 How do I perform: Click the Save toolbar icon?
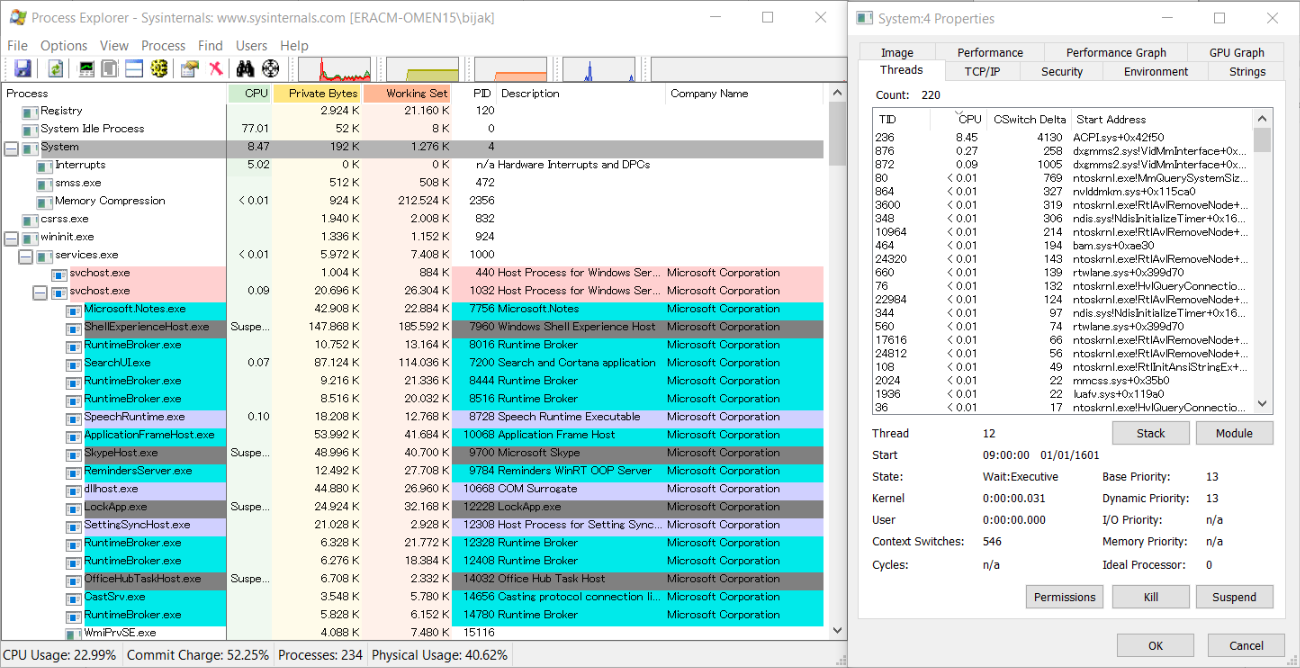pyautogui.click(x=22, y=69)
